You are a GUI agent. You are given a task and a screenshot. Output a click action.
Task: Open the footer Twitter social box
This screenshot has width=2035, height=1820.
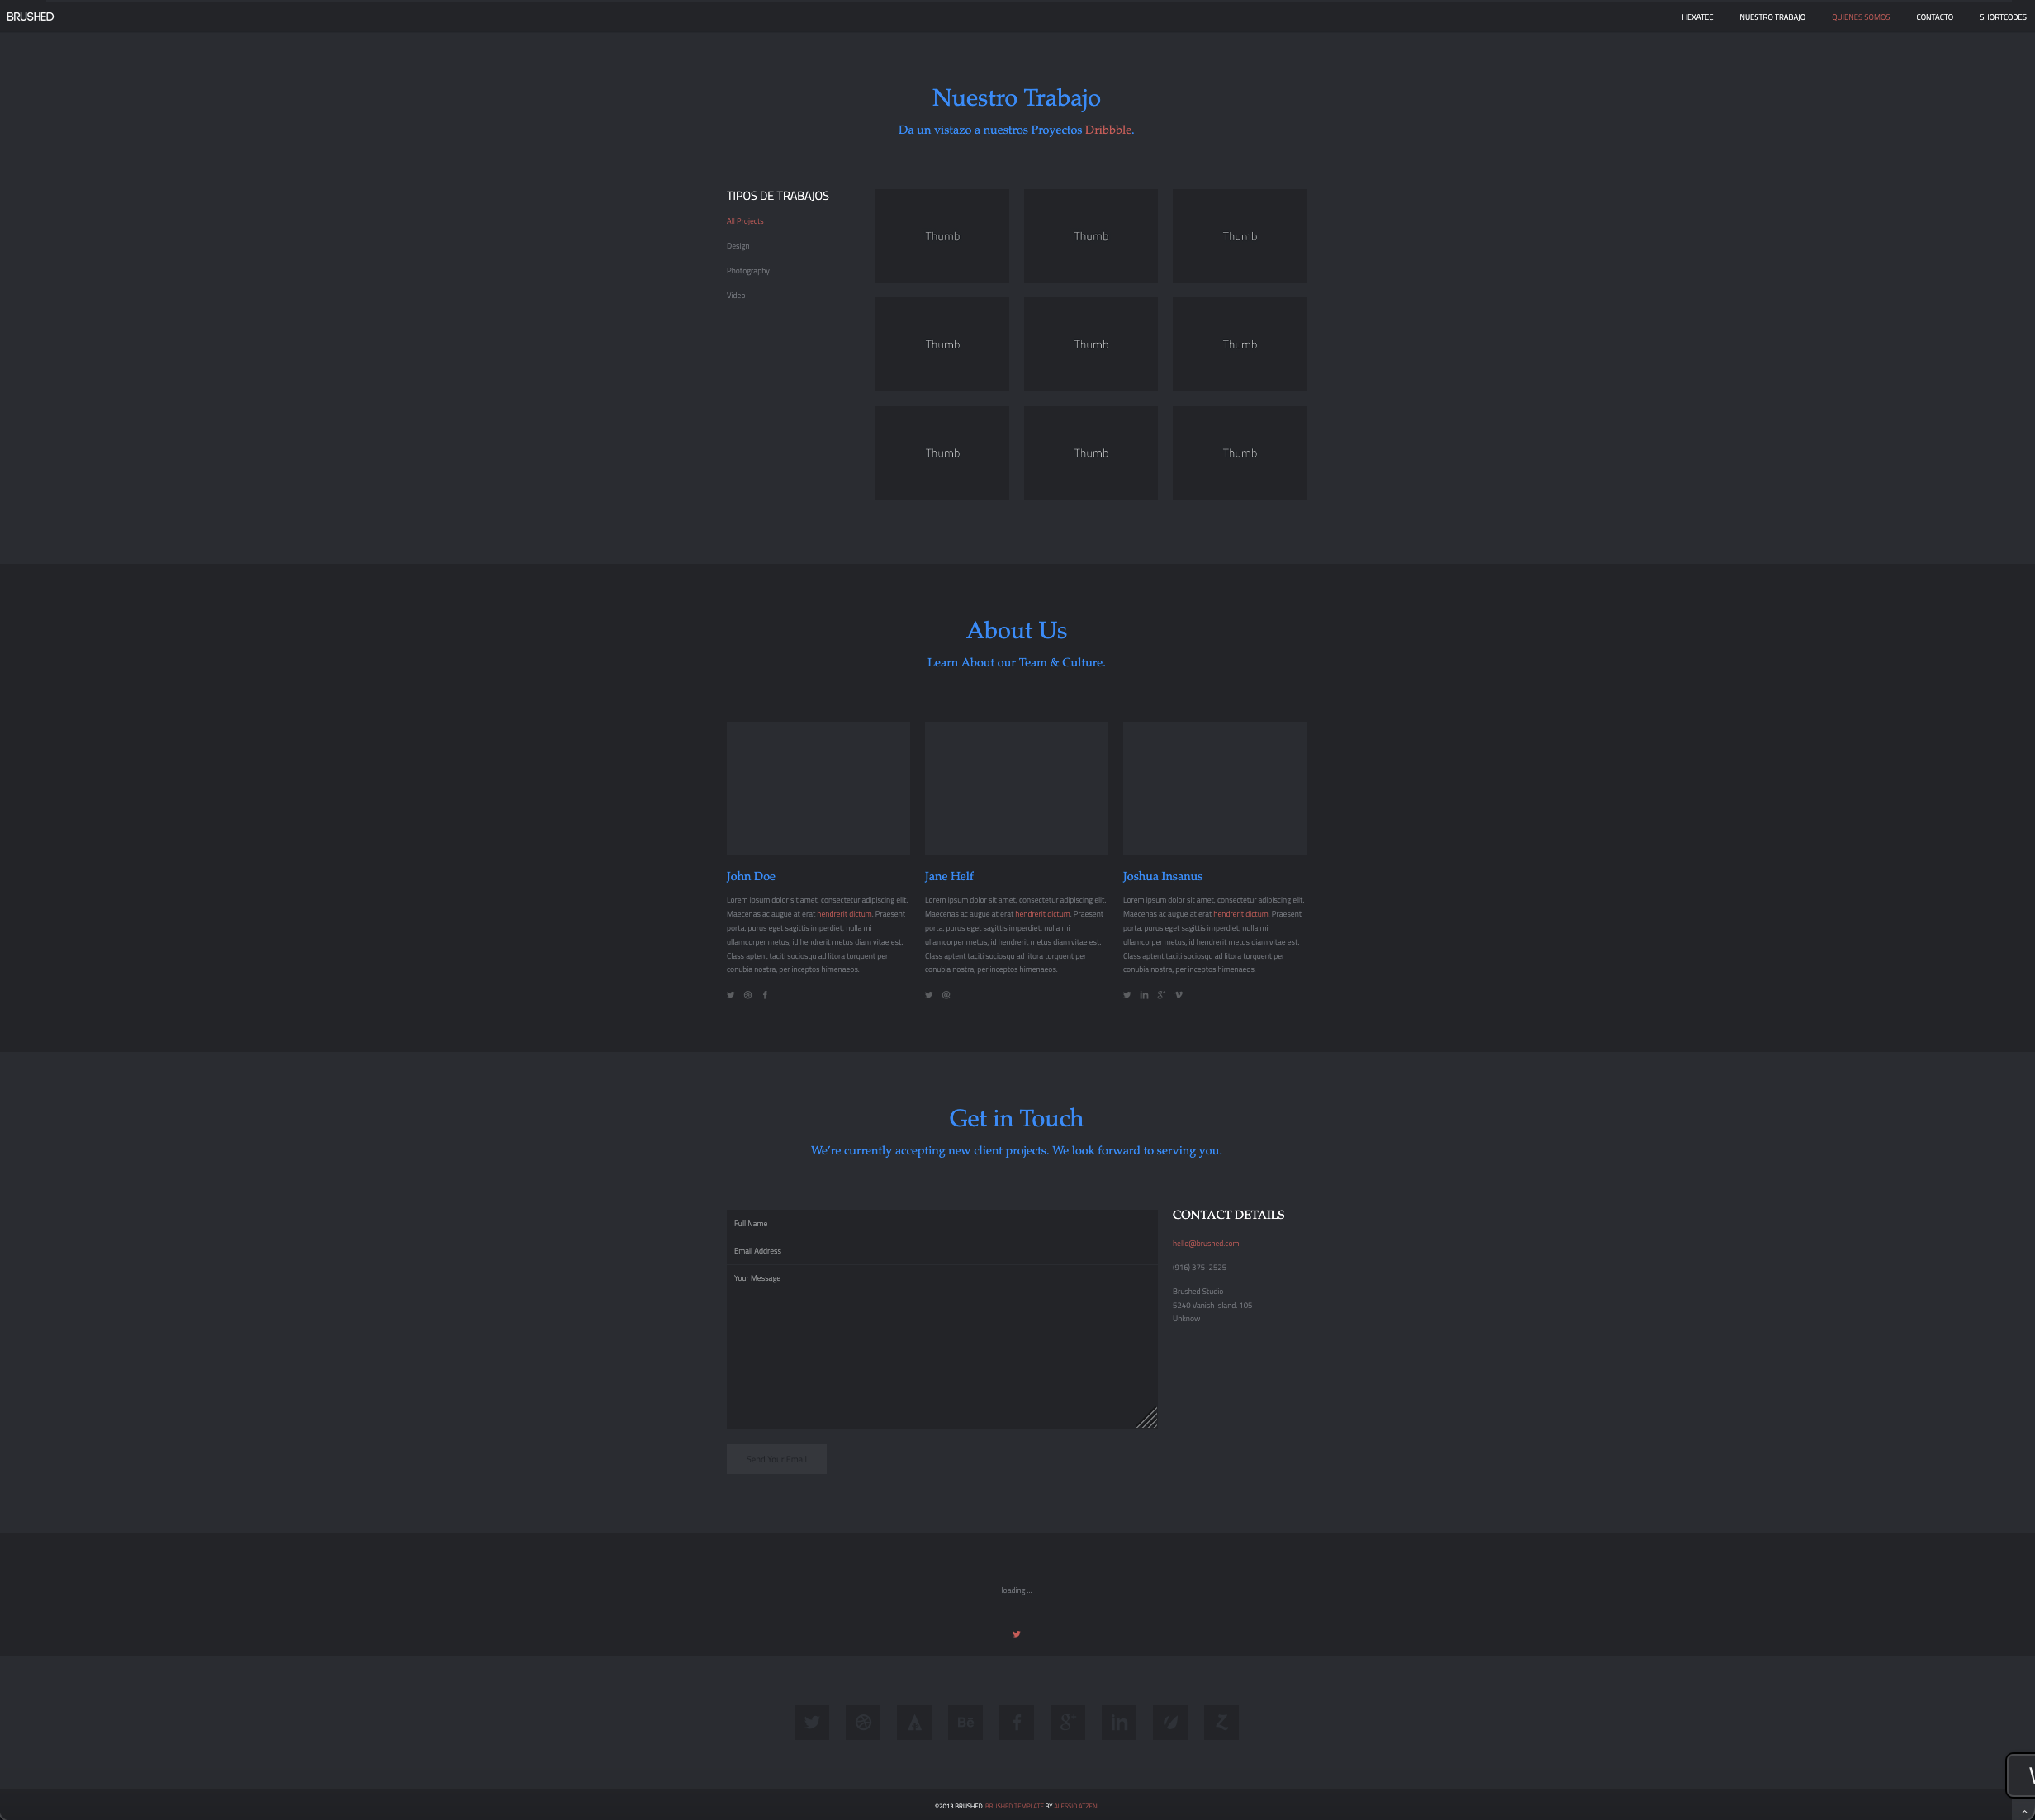pos(812,1722)
